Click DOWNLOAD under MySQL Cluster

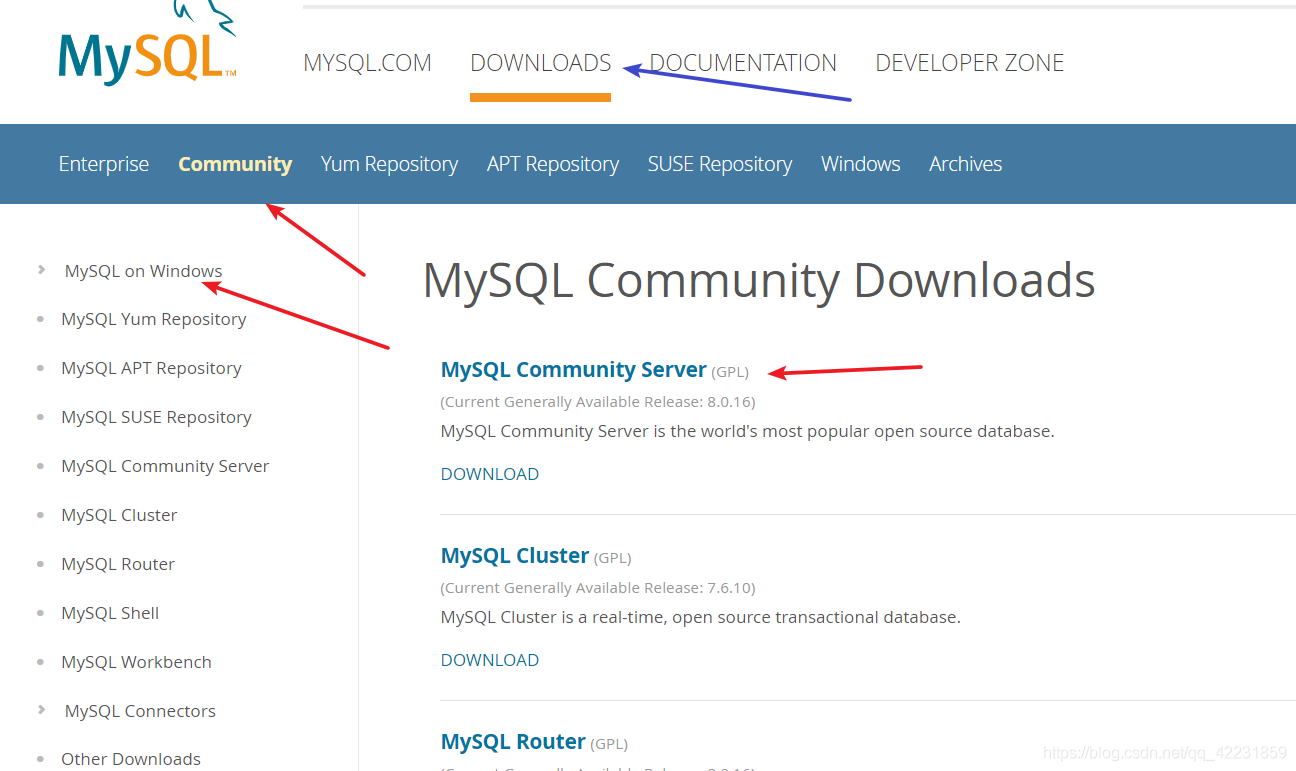pyautogui.click(x=490, y=660)
